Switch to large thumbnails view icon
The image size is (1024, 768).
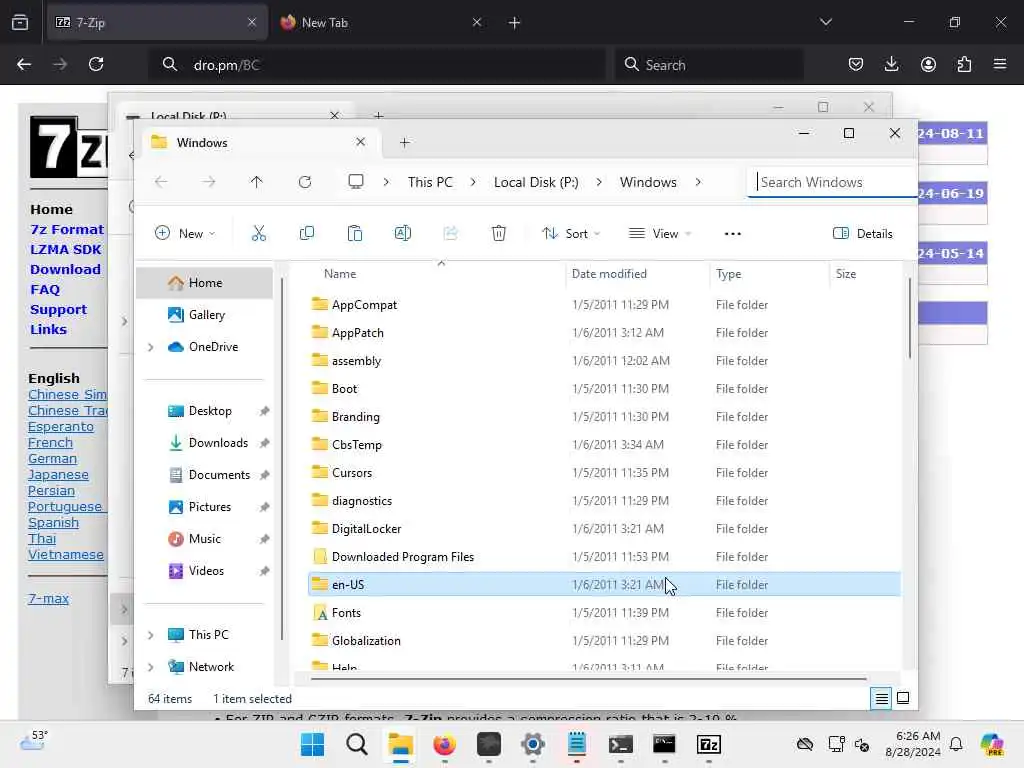pos(903,698)
